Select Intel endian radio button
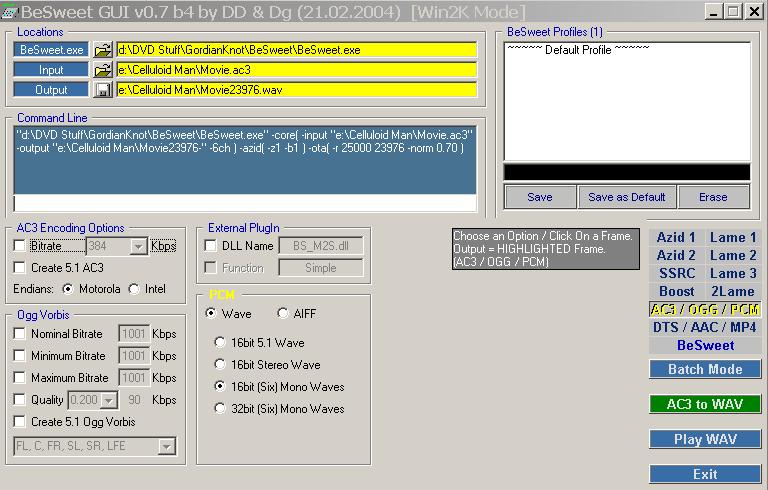The width and height of the screenshot is (768, 490). coord(134,289)
